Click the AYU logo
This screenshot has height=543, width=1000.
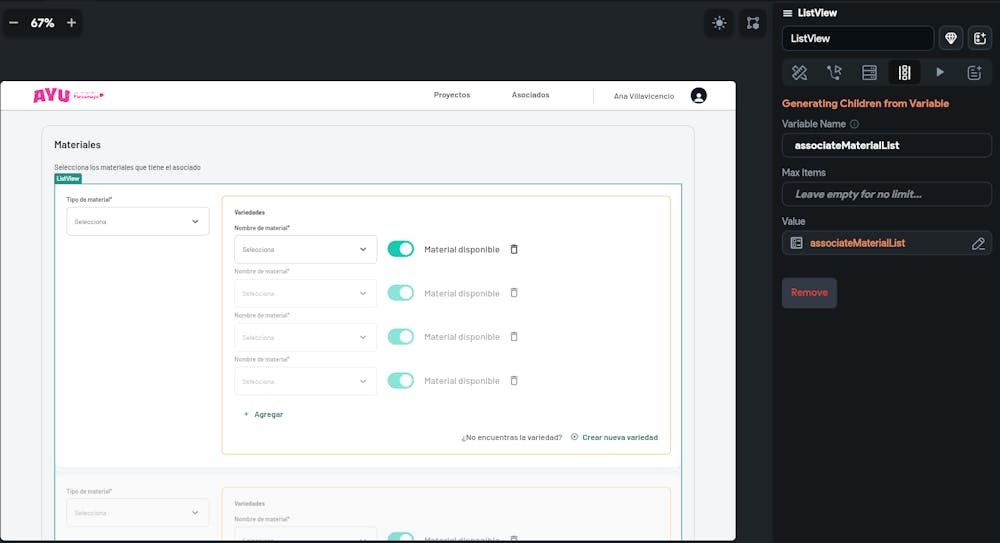tap(68, 96)
